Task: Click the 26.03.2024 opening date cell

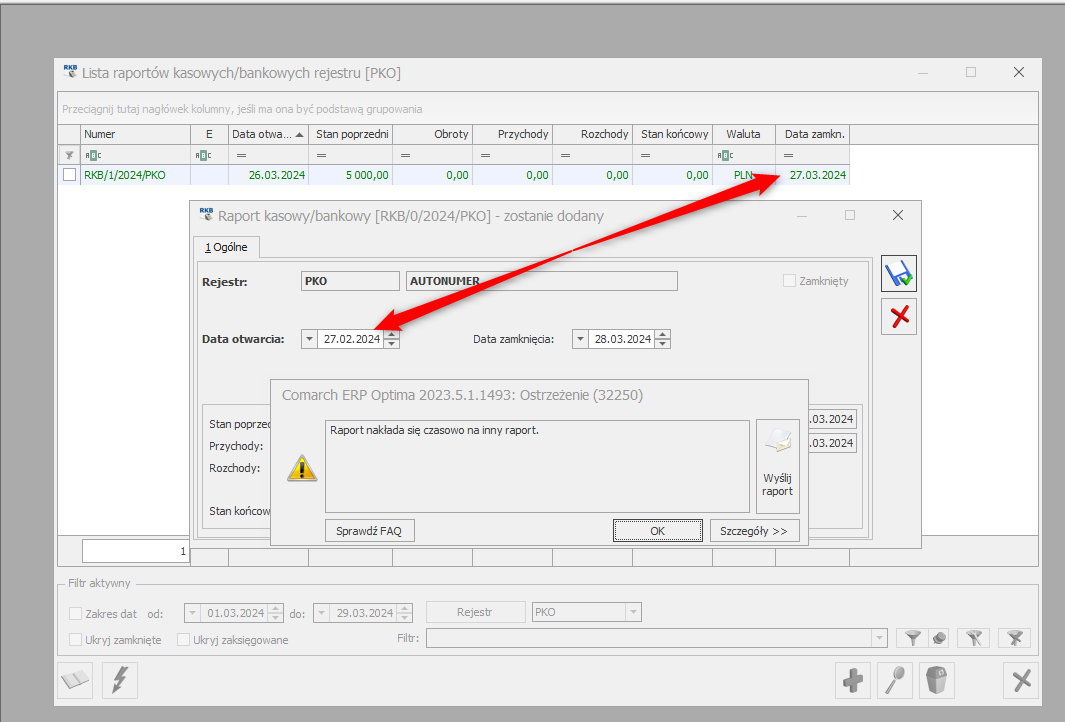Action: click(268, 175)
